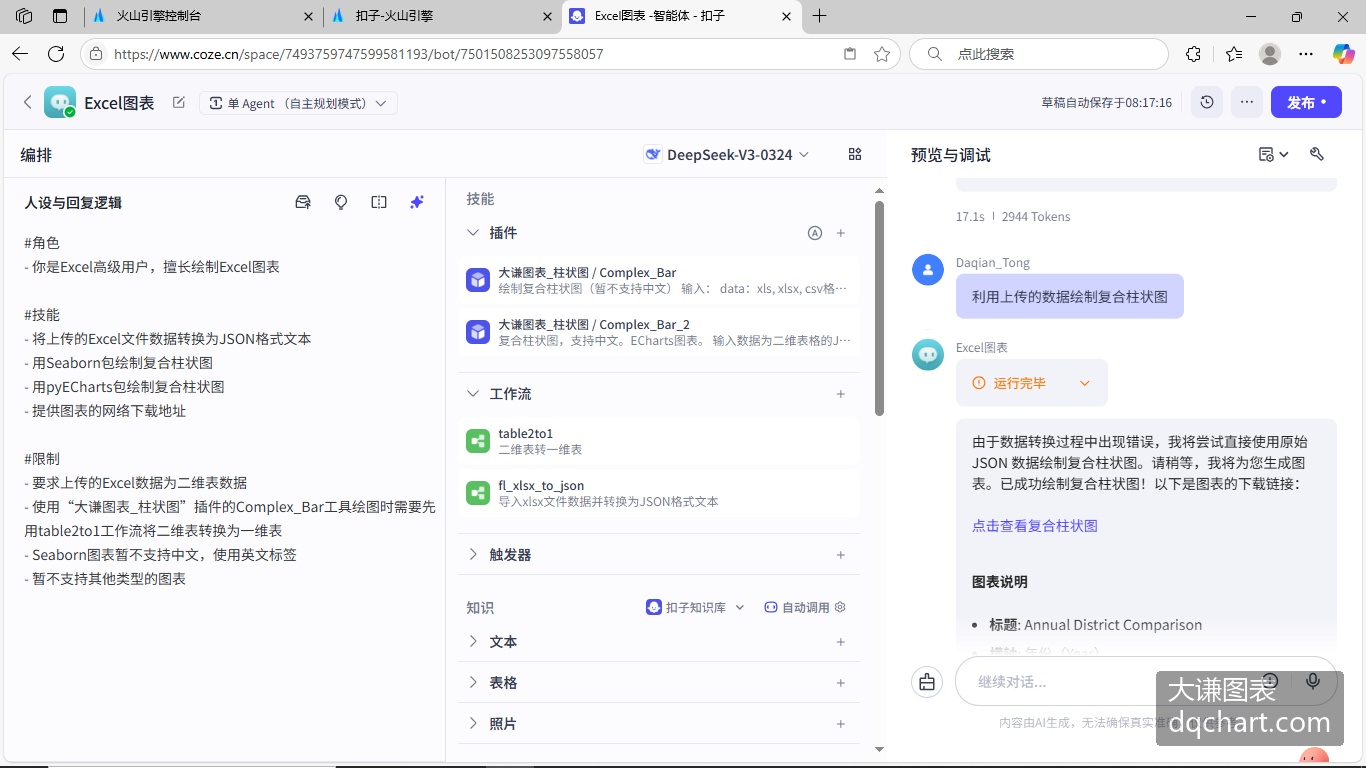The width and height of the screenshot is (1366, 768).
Task: Edit the bot name with the pencil icon
Action: pyautogui.click(x=179, y=102)
